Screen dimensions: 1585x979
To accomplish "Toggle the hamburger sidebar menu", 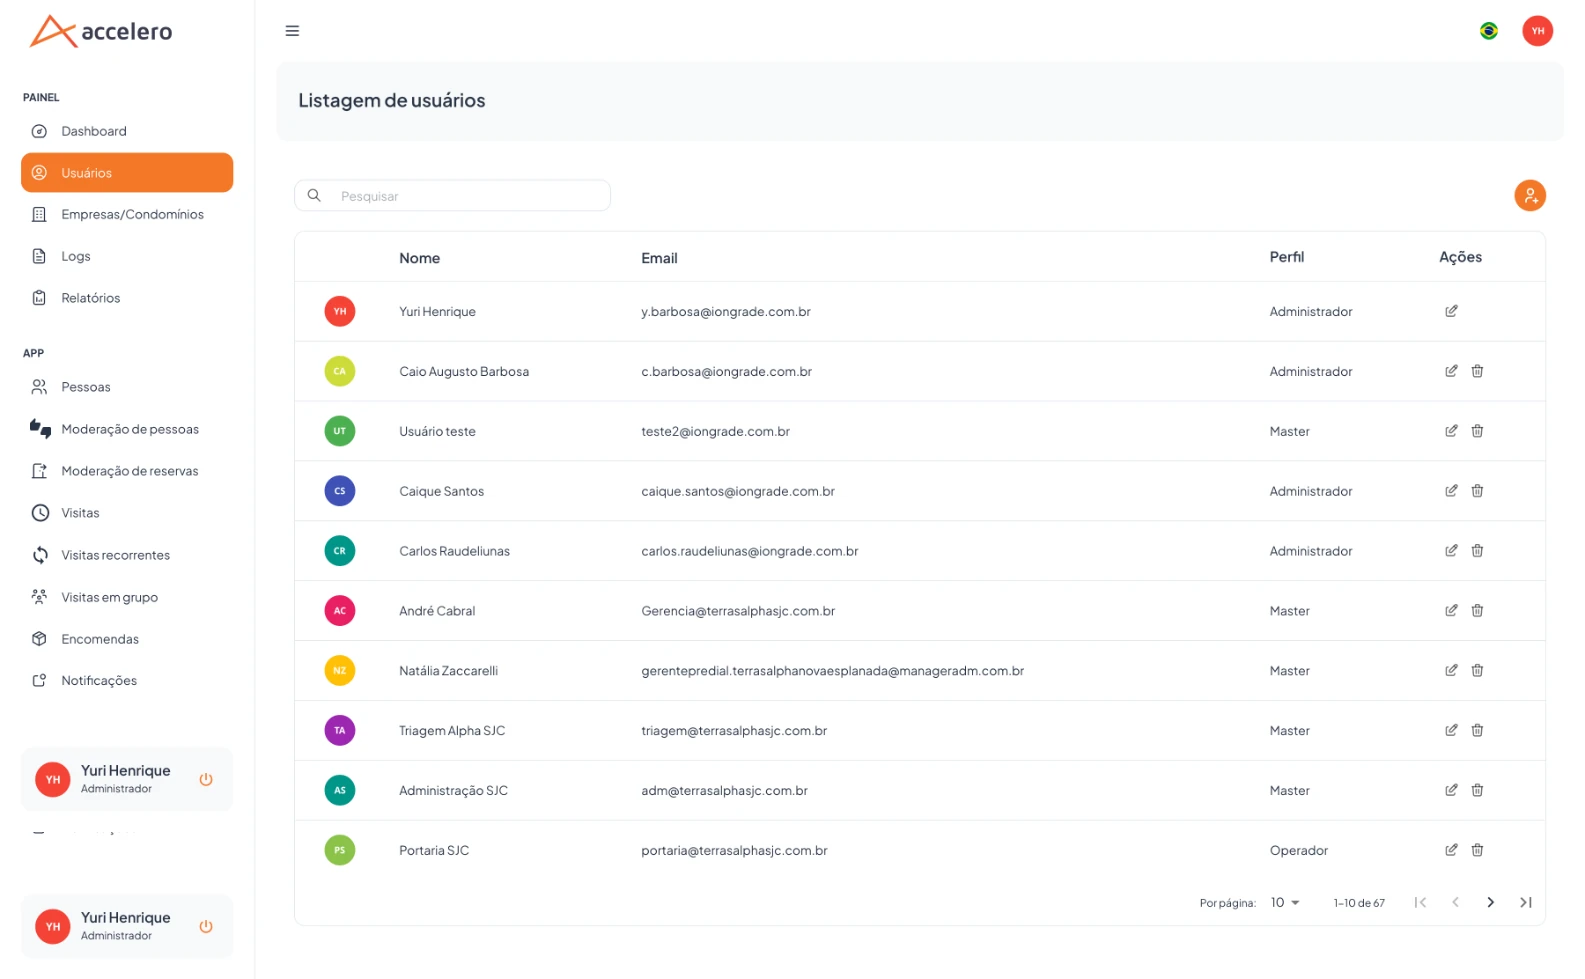I will (x=292, y=31).
